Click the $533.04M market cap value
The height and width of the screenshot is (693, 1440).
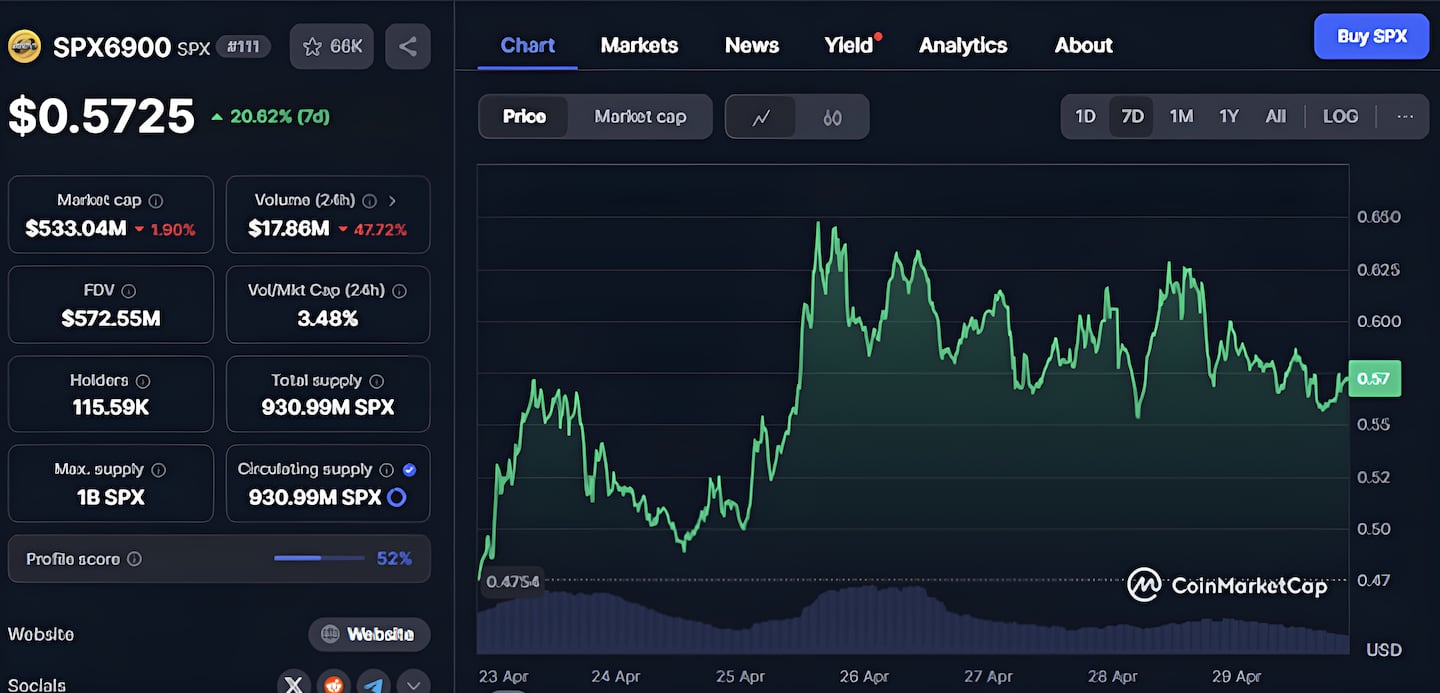[76, 229]
